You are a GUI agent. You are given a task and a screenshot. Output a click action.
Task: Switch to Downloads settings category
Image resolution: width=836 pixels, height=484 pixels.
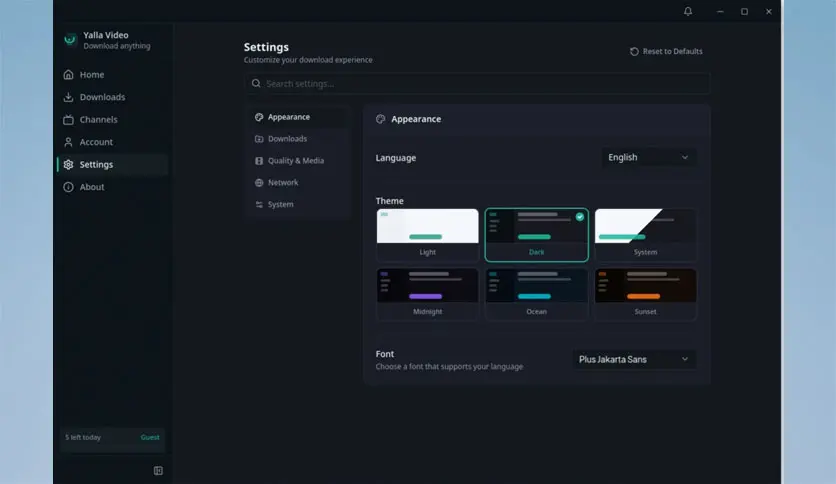pos(299,139)
